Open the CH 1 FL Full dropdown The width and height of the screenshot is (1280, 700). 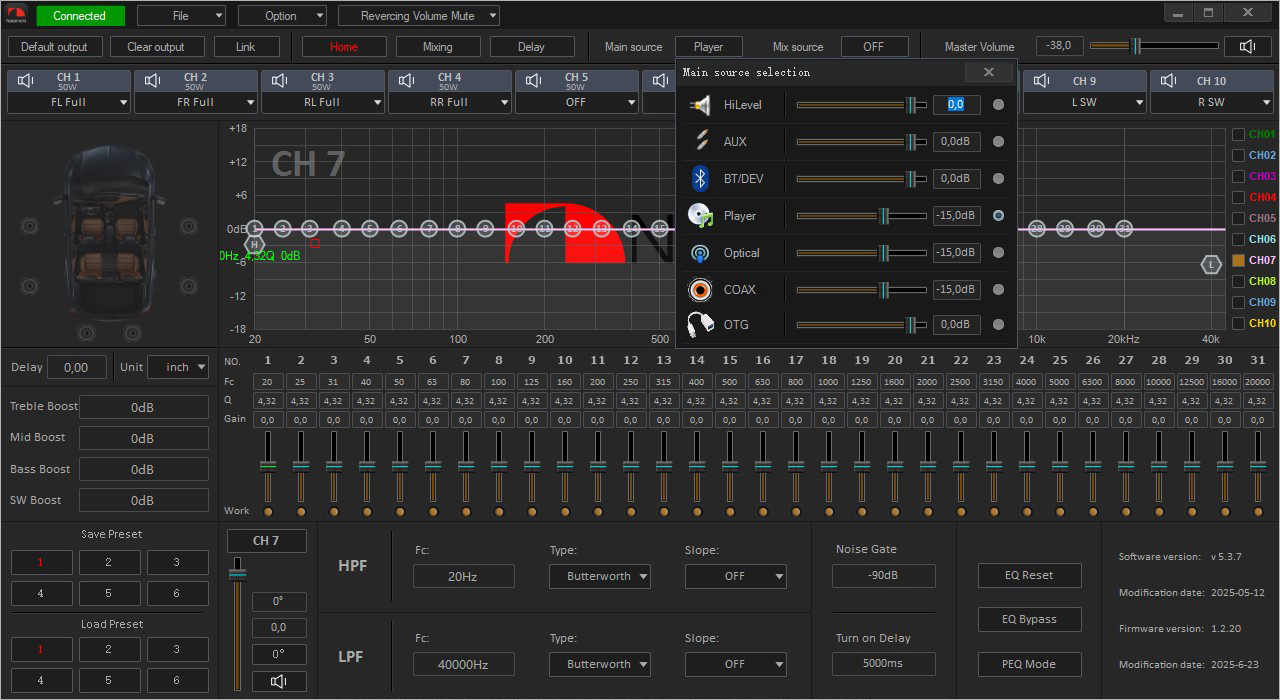tap(69, 102)
